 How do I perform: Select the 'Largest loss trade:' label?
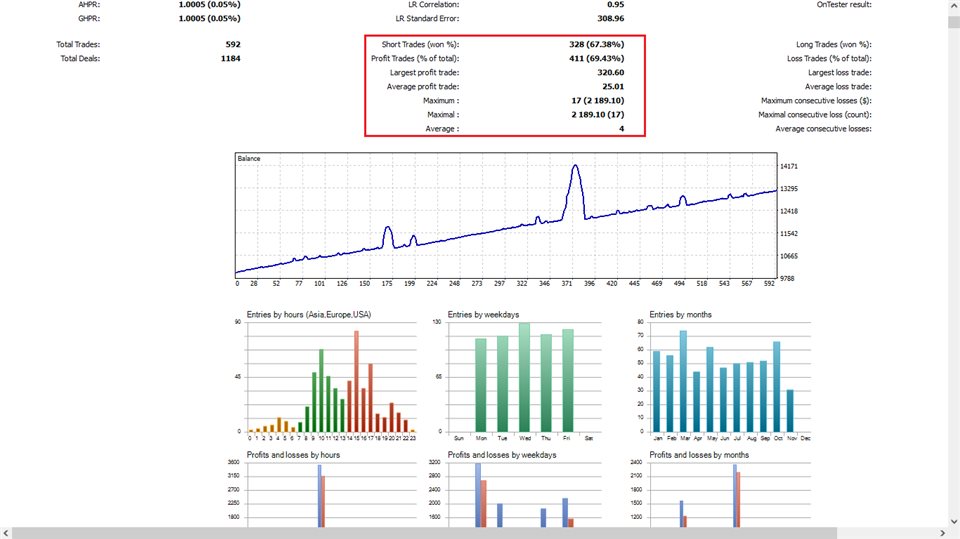[x=839, y=72]
